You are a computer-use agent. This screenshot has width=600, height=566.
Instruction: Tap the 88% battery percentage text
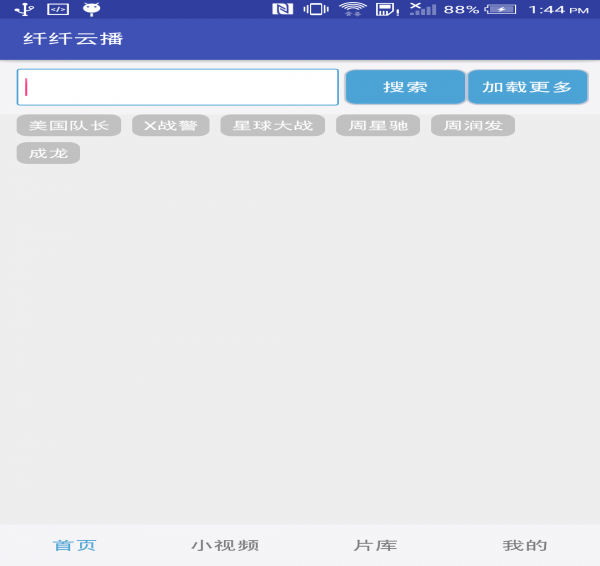coord(461,10)
